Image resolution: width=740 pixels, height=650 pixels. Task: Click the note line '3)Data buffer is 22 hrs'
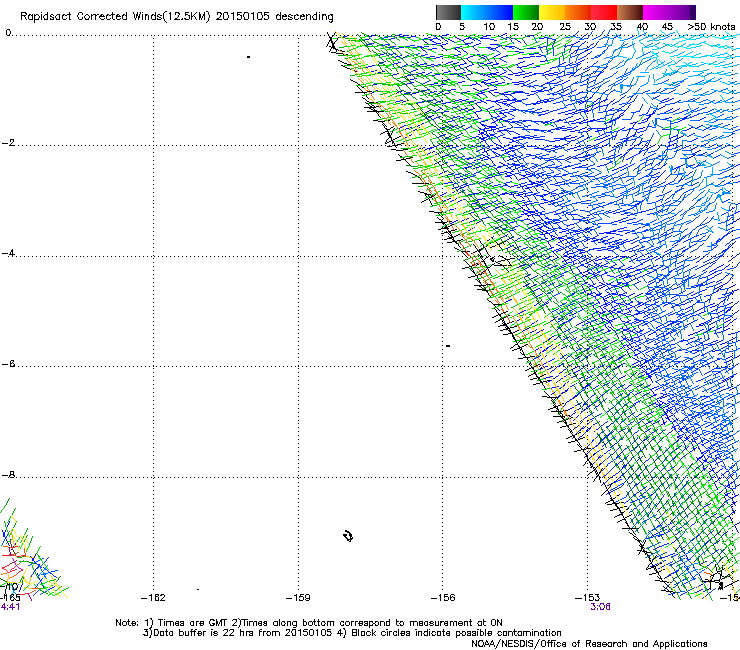pos(352,633)
